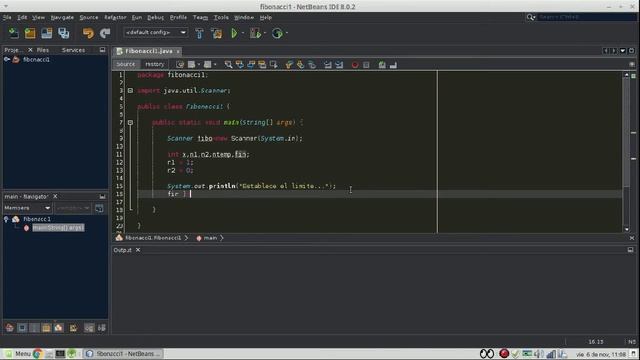This screenshot has width=640, height=360.
Task: Click the Search field in top right
Action: coord(587,17)
